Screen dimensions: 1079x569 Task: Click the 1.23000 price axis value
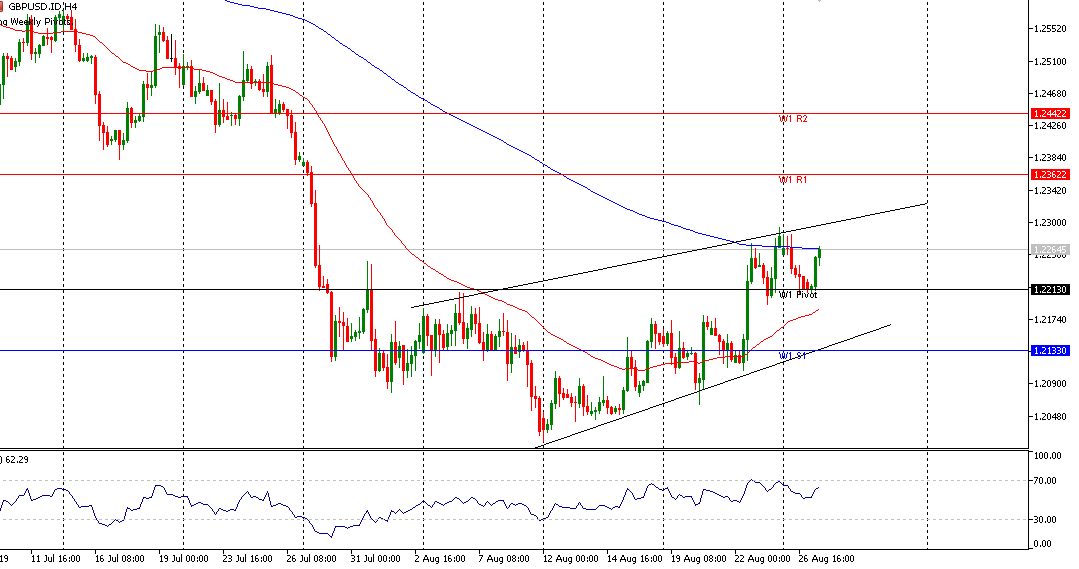click(1050, 223)
